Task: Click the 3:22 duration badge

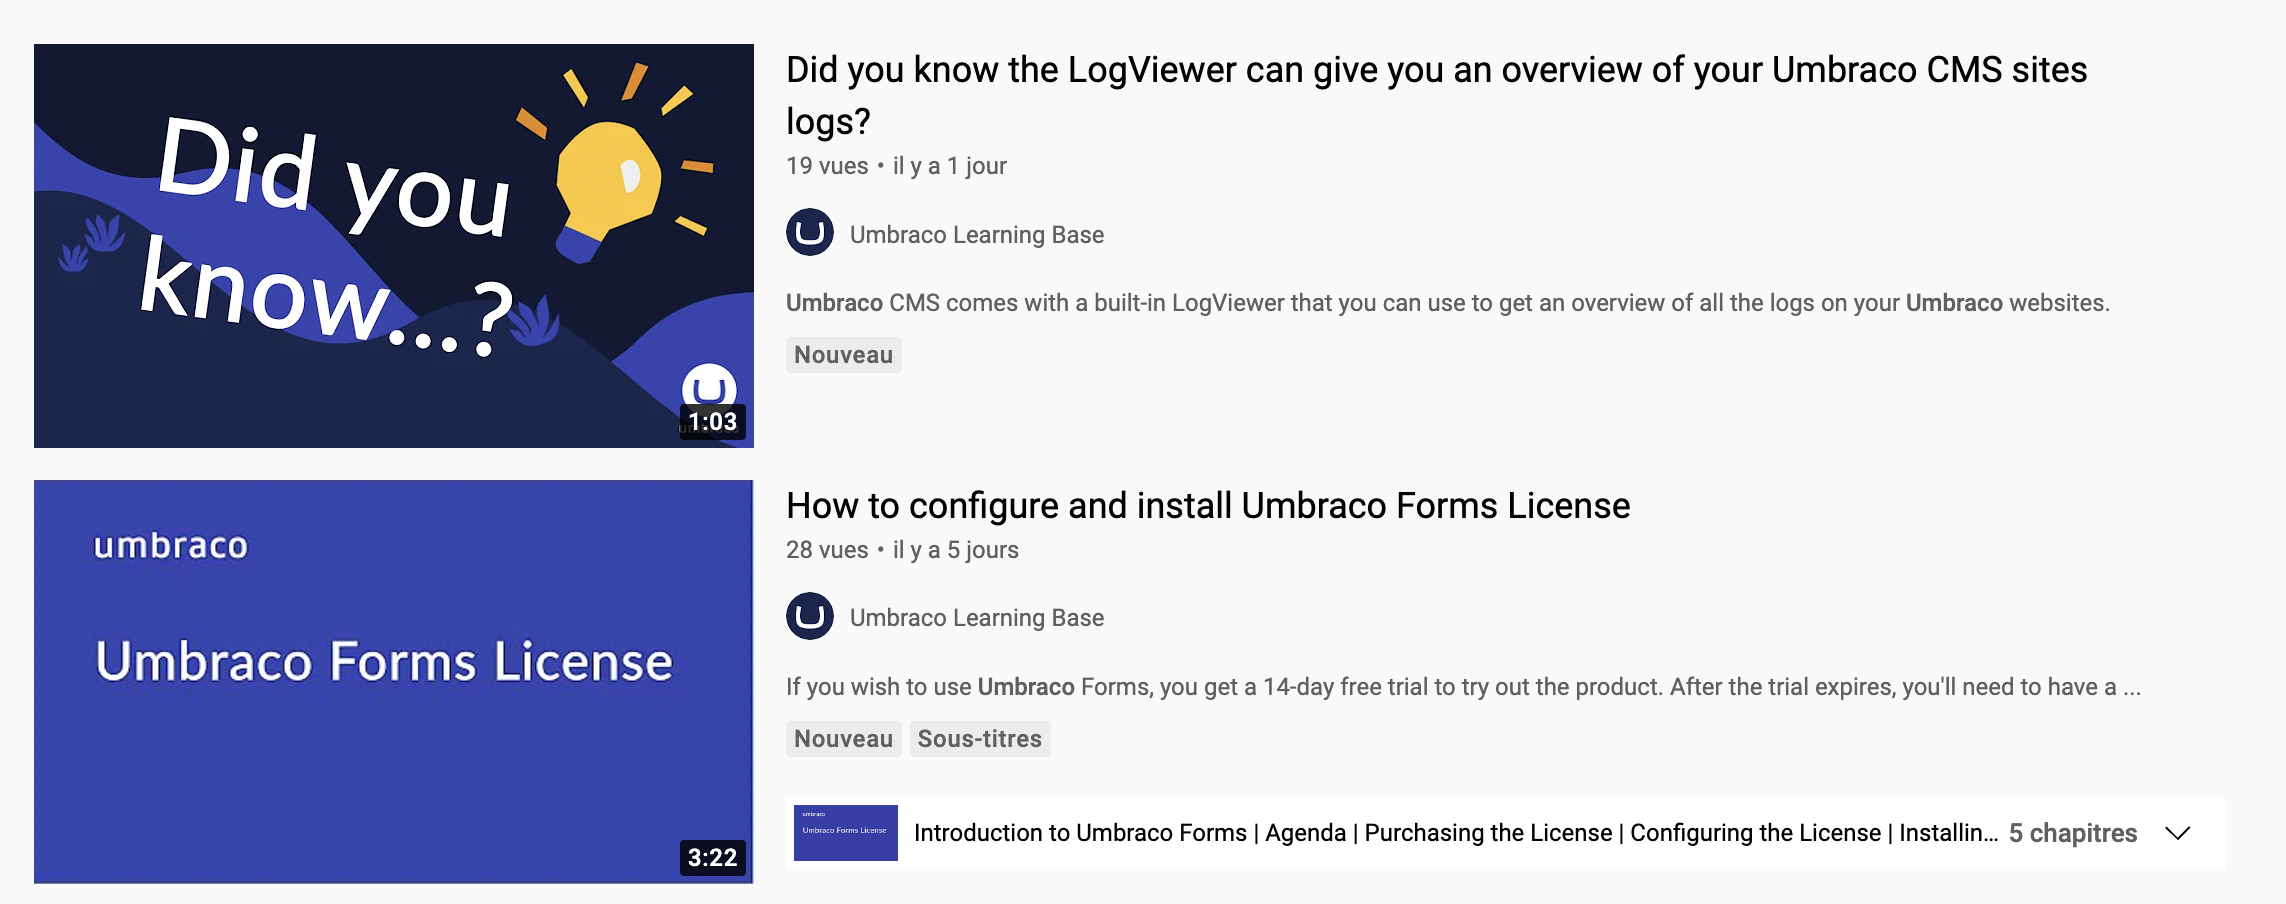Action: click(x=712, y=858)
